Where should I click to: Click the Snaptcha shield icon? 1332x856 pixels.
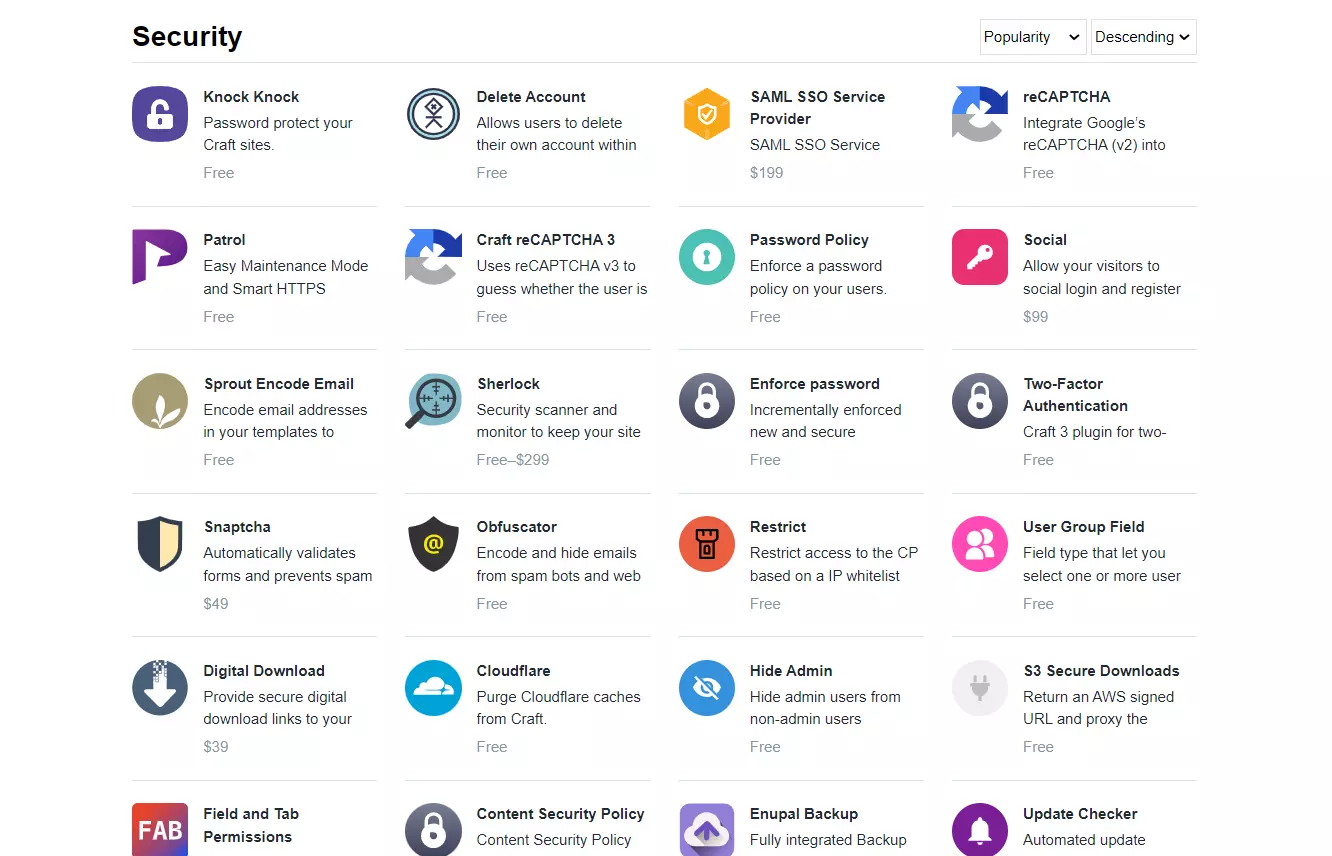coord(160,544)
